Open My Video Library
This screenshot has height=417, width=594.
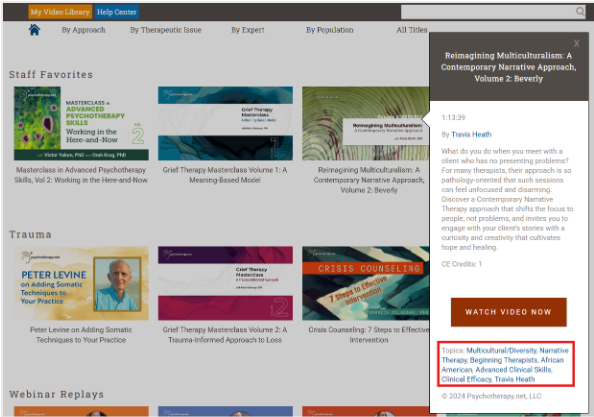click(60, 12)
